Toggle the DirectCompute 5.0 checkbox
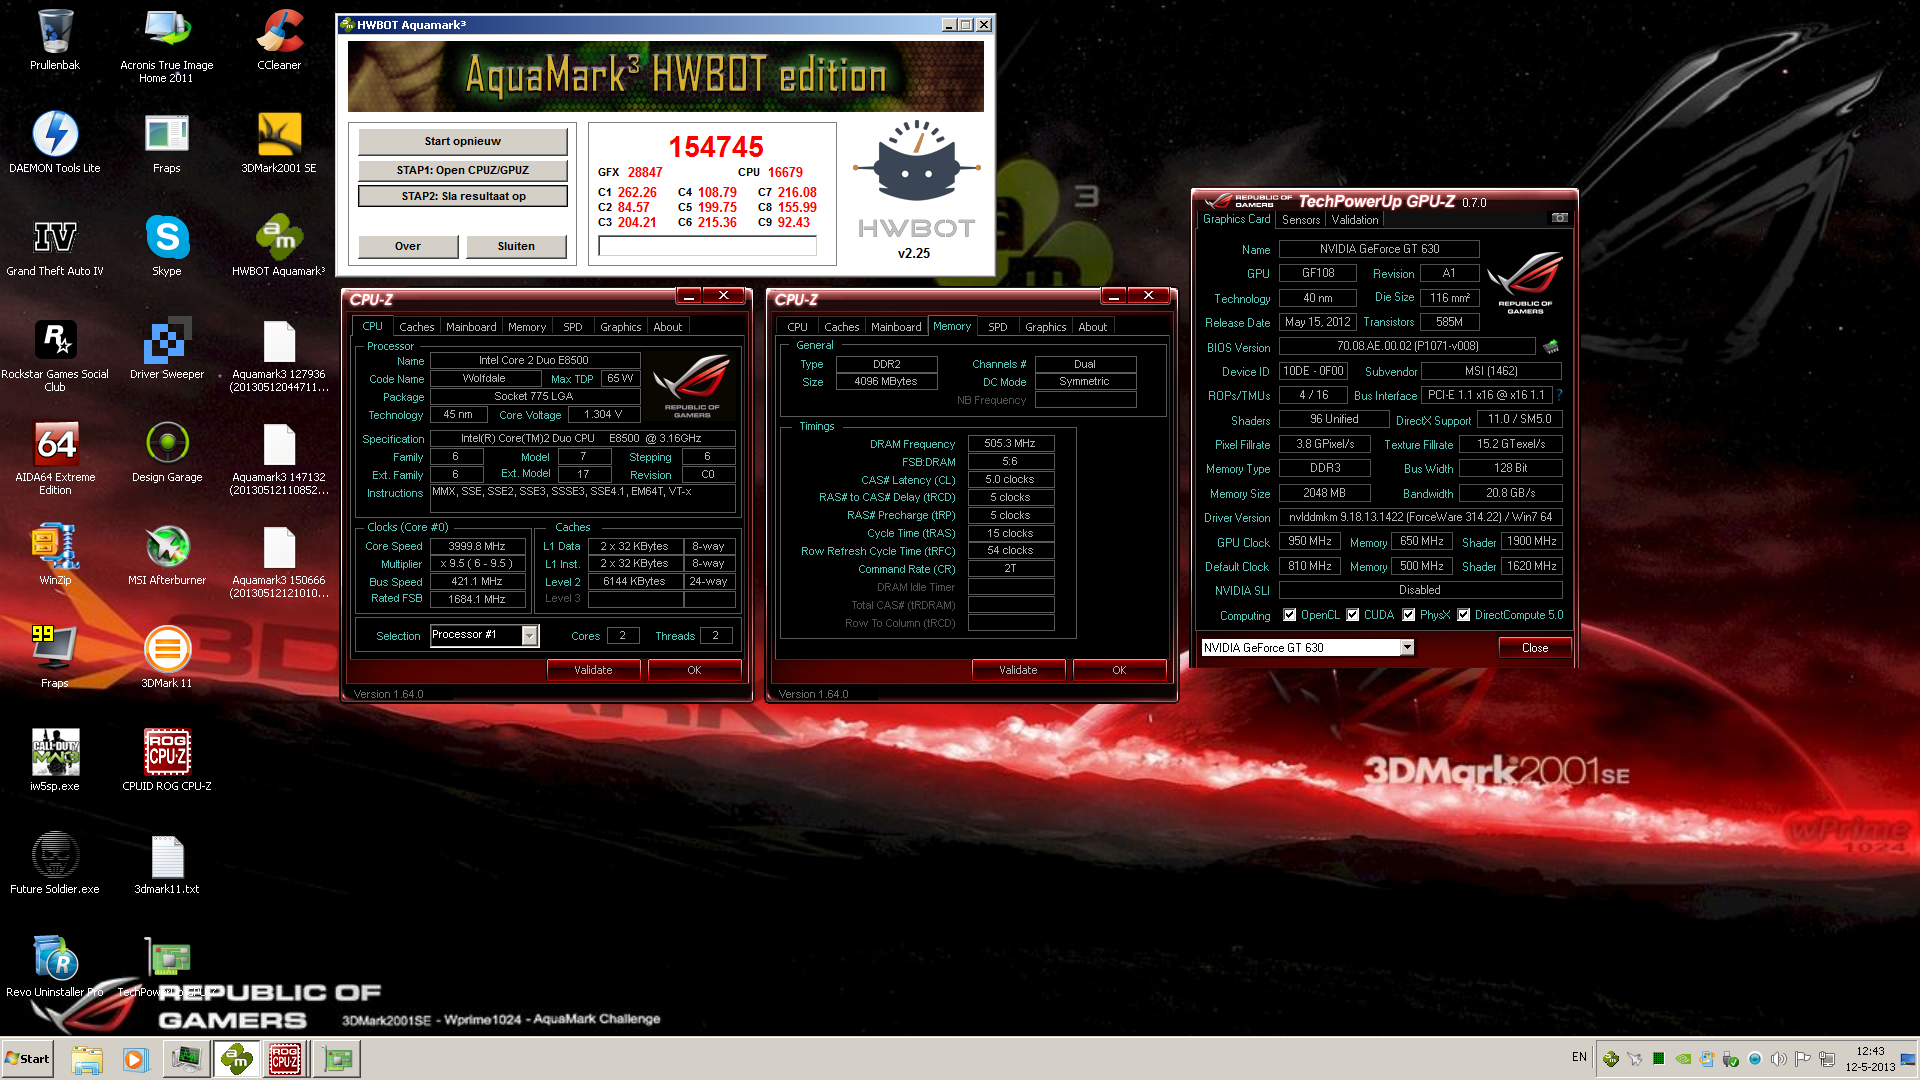 (x=1464, y=615)
